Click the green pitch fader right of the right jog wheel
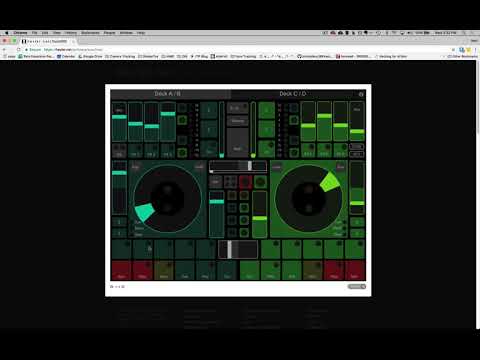This screenshot has height=360, width=480. (x=357, y=188)
